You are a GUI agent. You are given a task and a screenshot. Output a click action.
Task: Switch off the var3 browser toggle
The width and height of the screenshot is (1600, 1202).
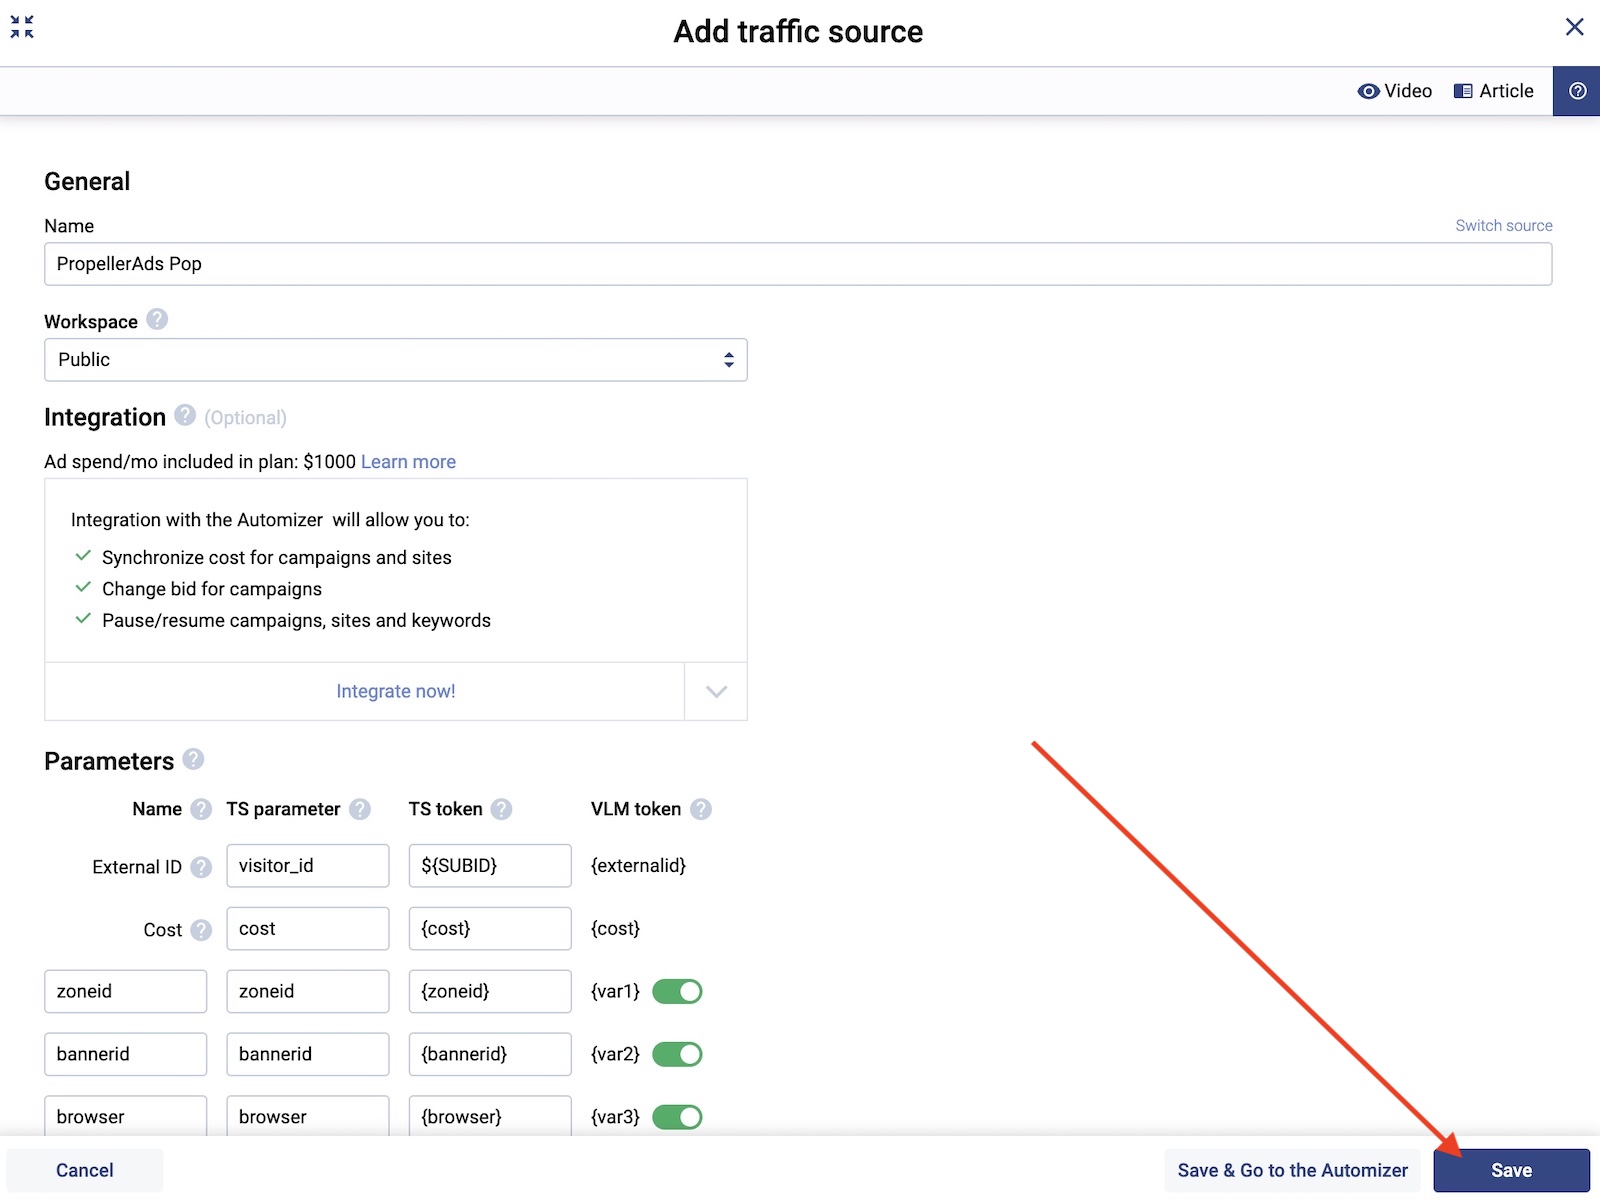click(x=677, y=1117)
